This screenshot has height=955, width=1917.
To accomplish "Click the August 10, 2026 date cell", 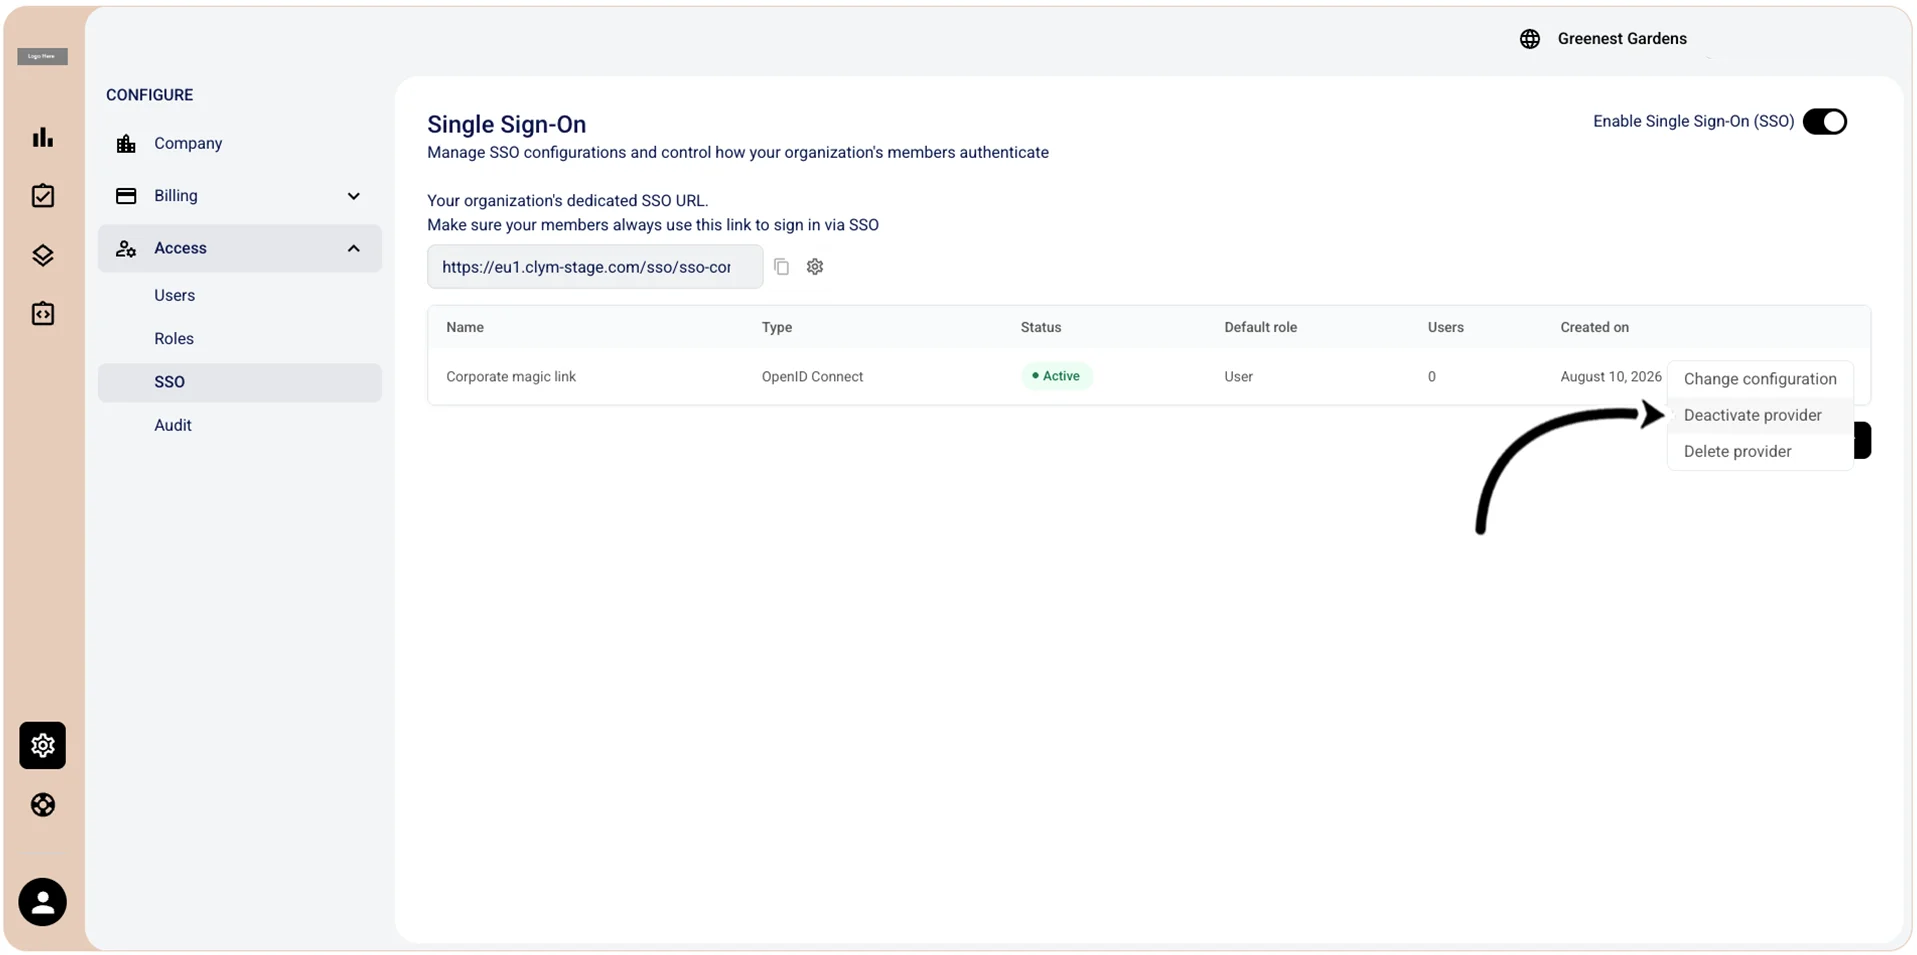I will click(x=1610, y=377).
